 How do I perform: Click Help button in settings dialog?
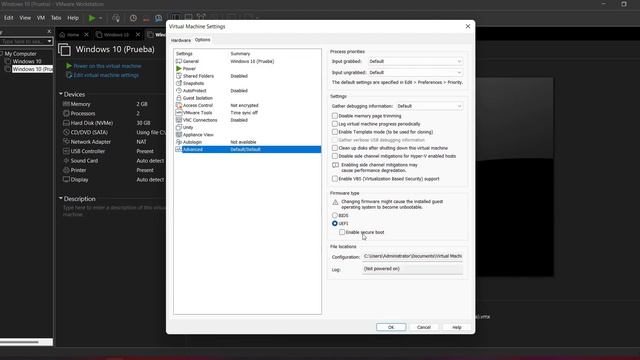pos(457,327)
